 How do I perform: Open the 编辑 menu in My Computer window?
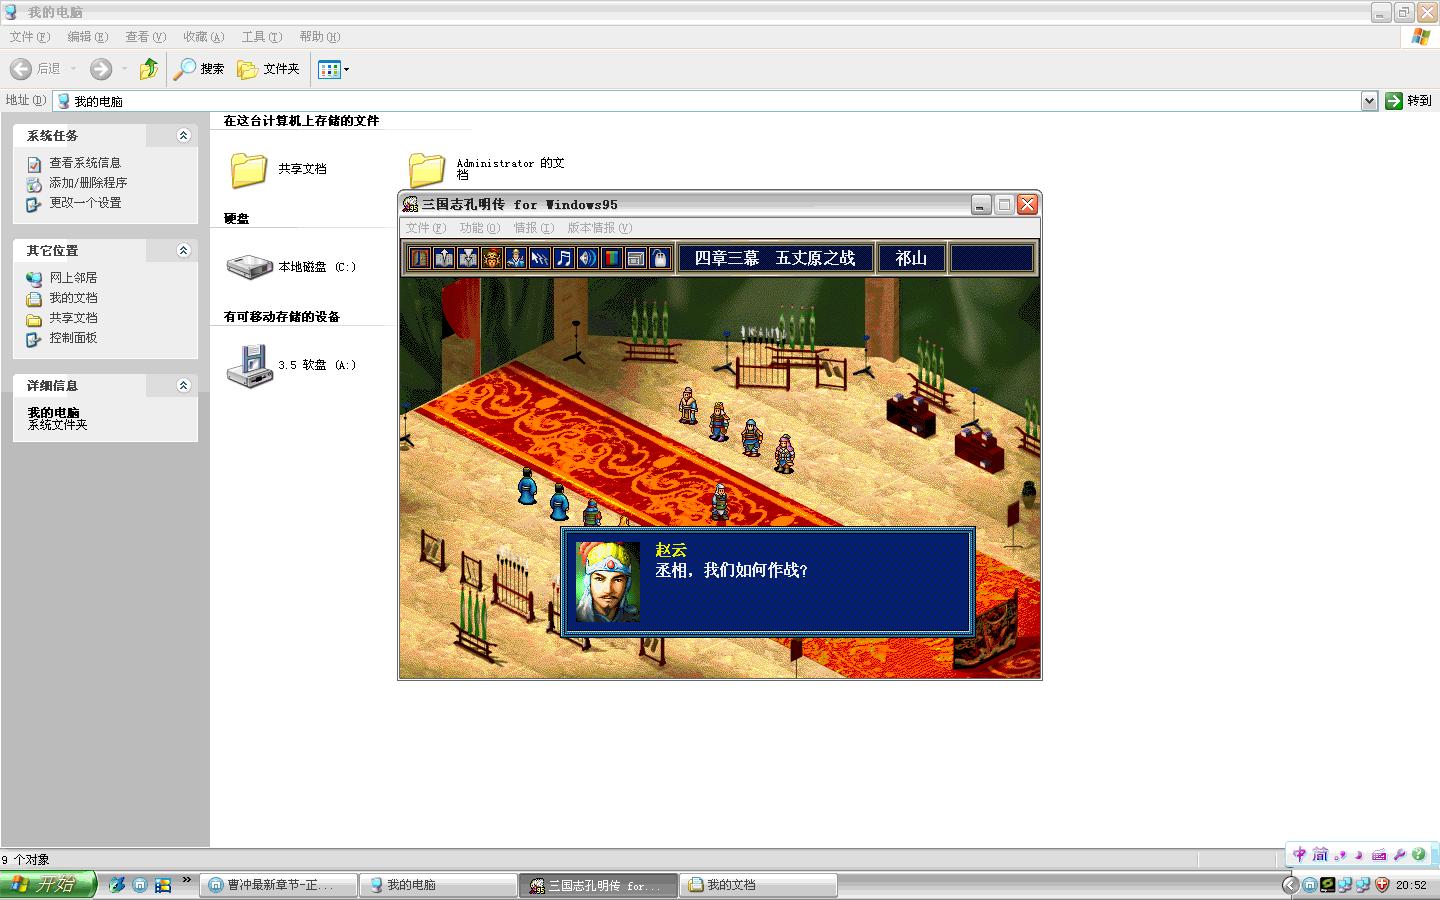tap(87, 37)
